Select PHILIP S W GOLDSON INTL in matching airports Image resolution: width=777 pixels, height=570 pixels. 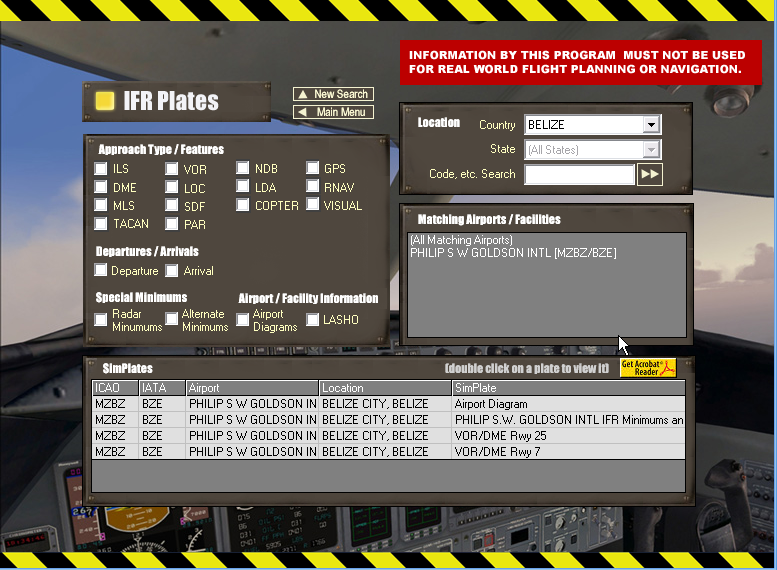(x=513, y=254)
